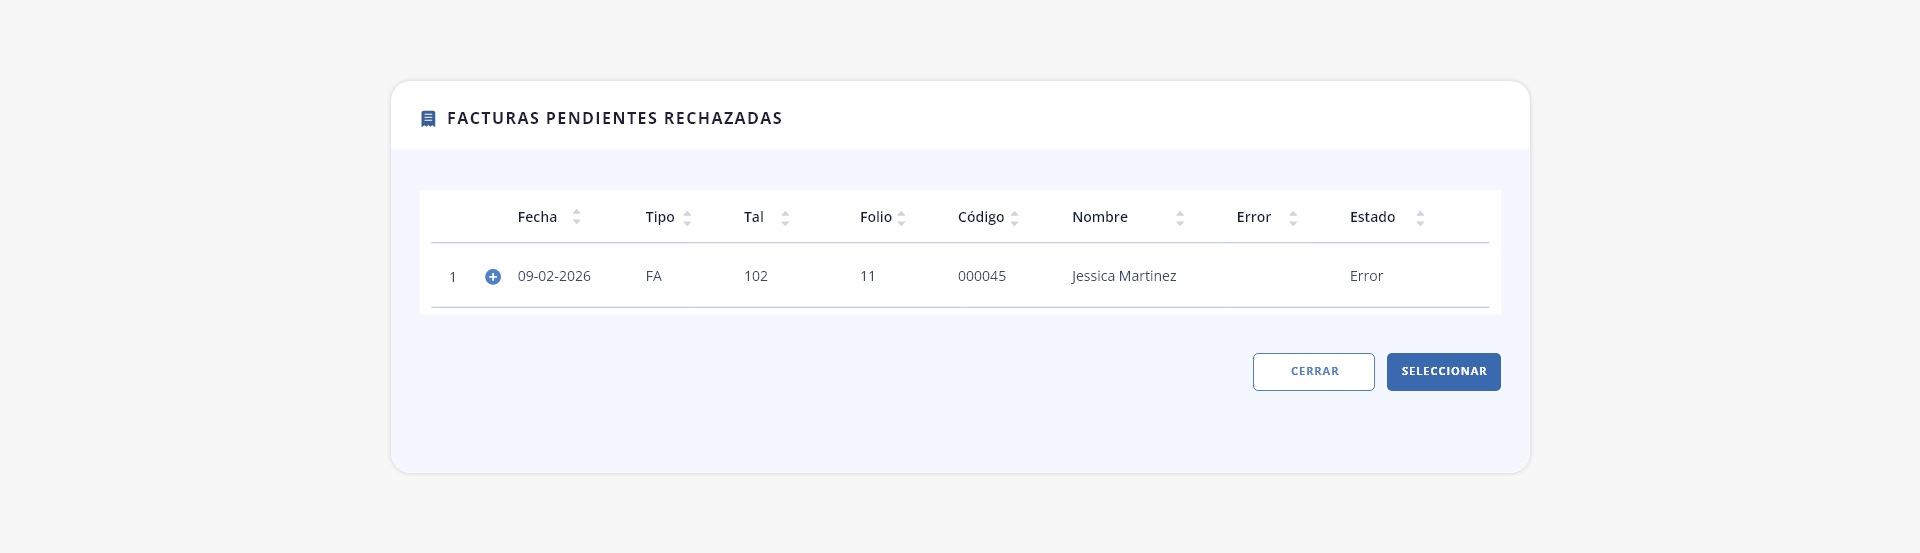Click the 09-02-2026 date cell

coord(554,276)
